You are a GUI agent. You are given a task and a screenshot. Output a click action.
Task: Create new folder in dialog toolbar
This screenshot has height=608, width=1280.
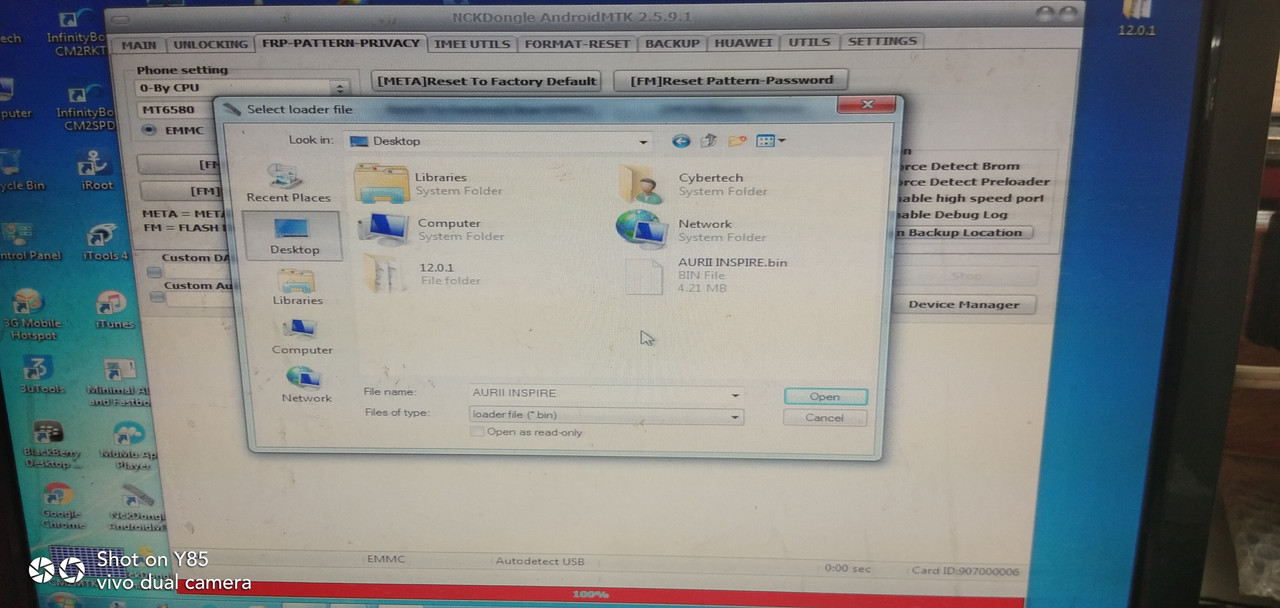pyautogui.click(x=738, y=141)
